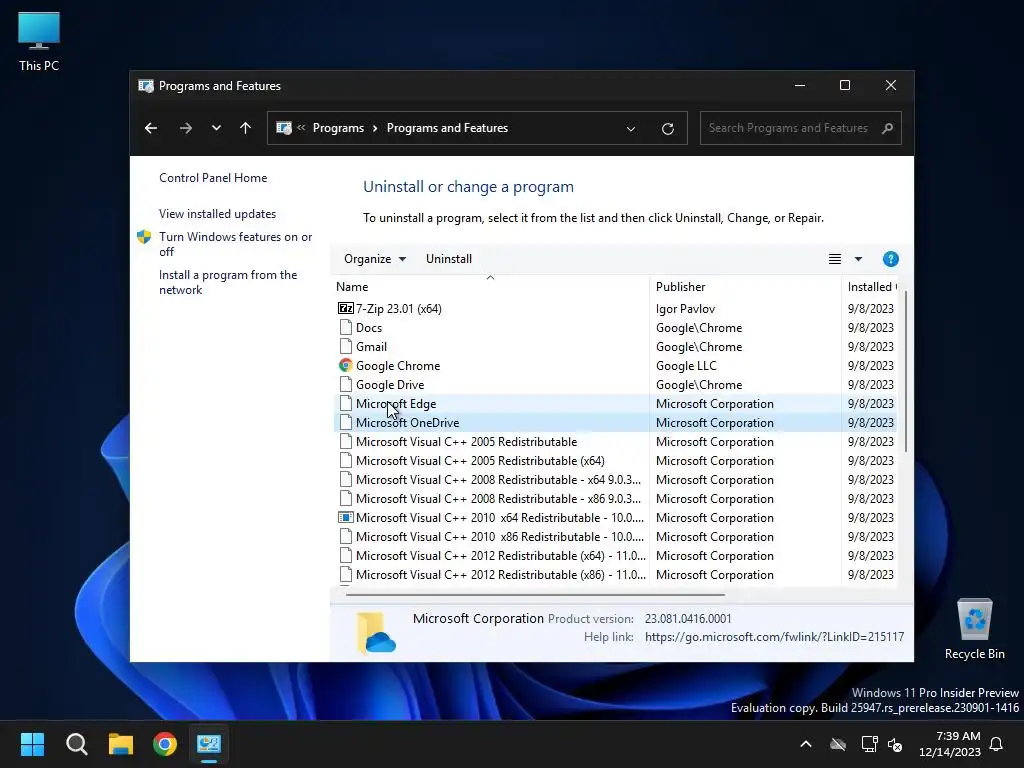Open the notification bell icon

click(x=996, y=744)
